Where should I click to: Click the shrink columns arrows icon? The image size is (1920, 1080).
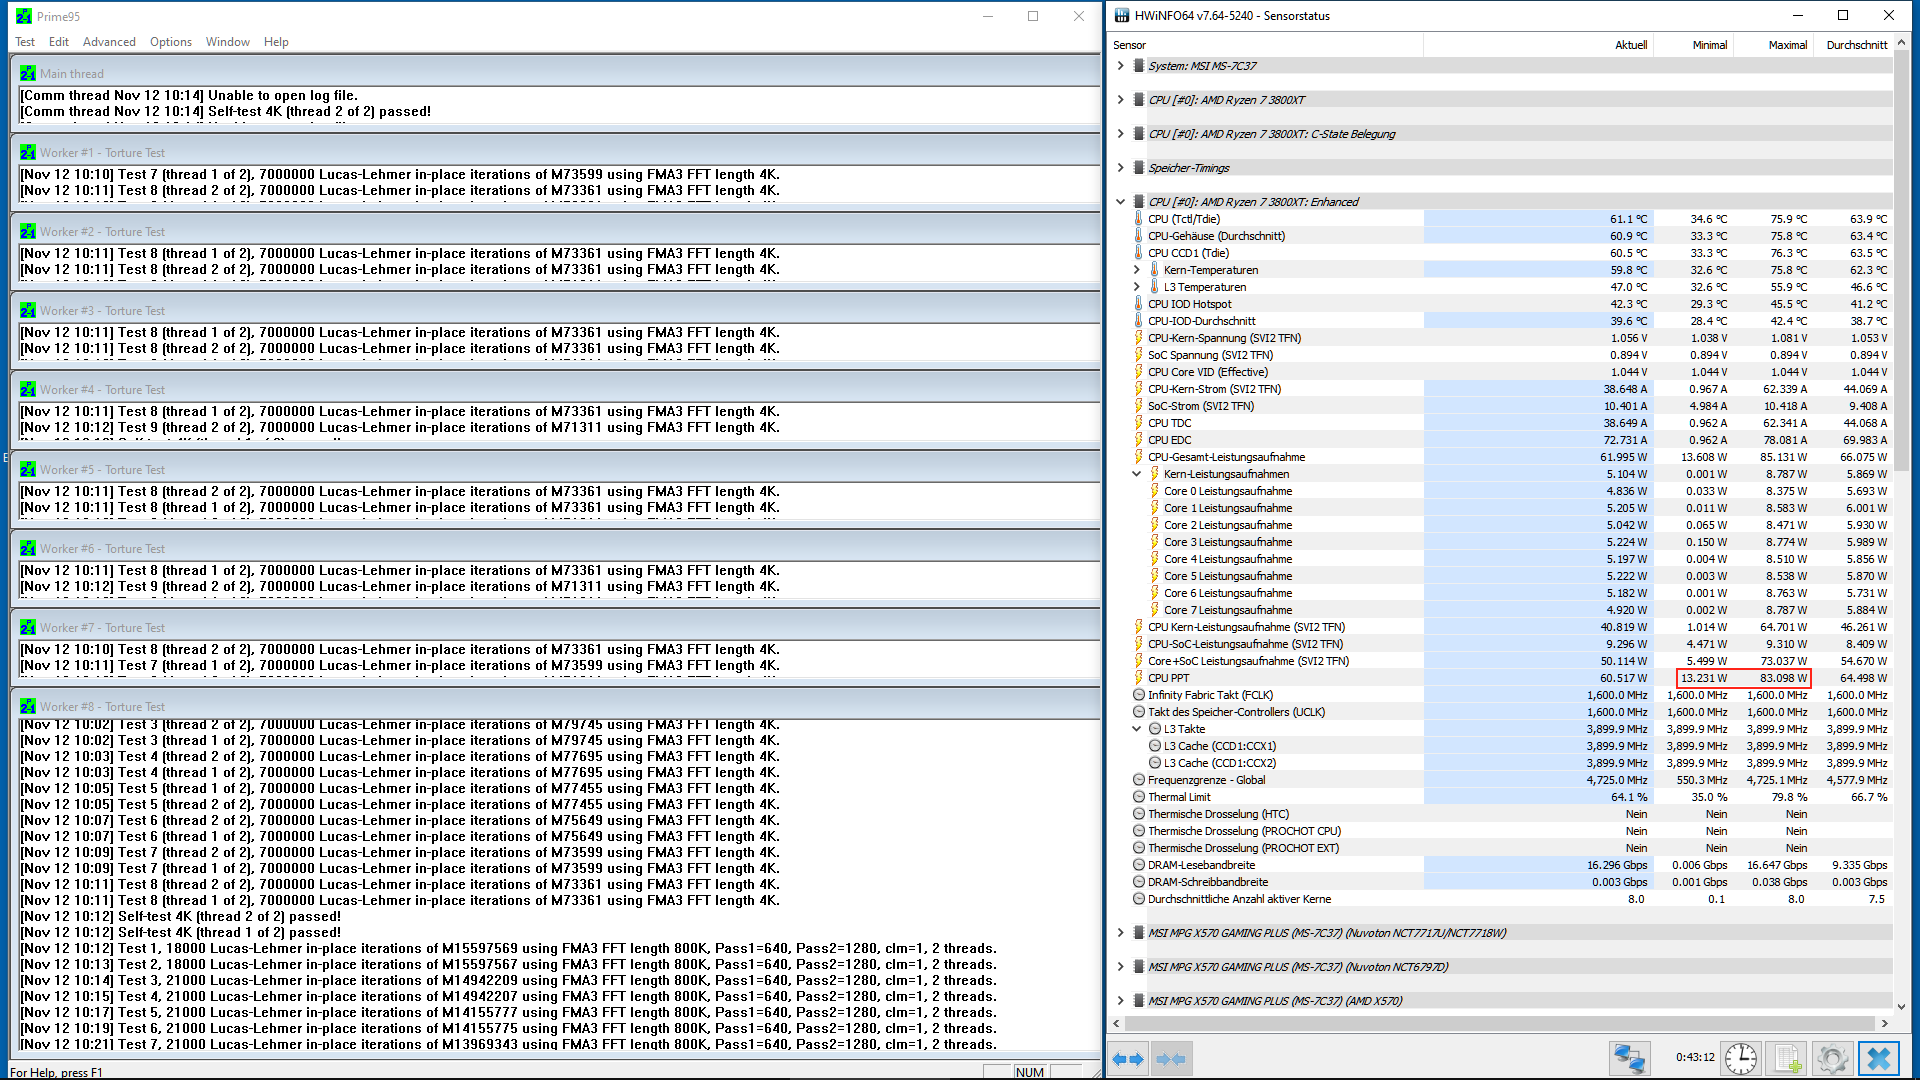click(x=1170, y=1058)
